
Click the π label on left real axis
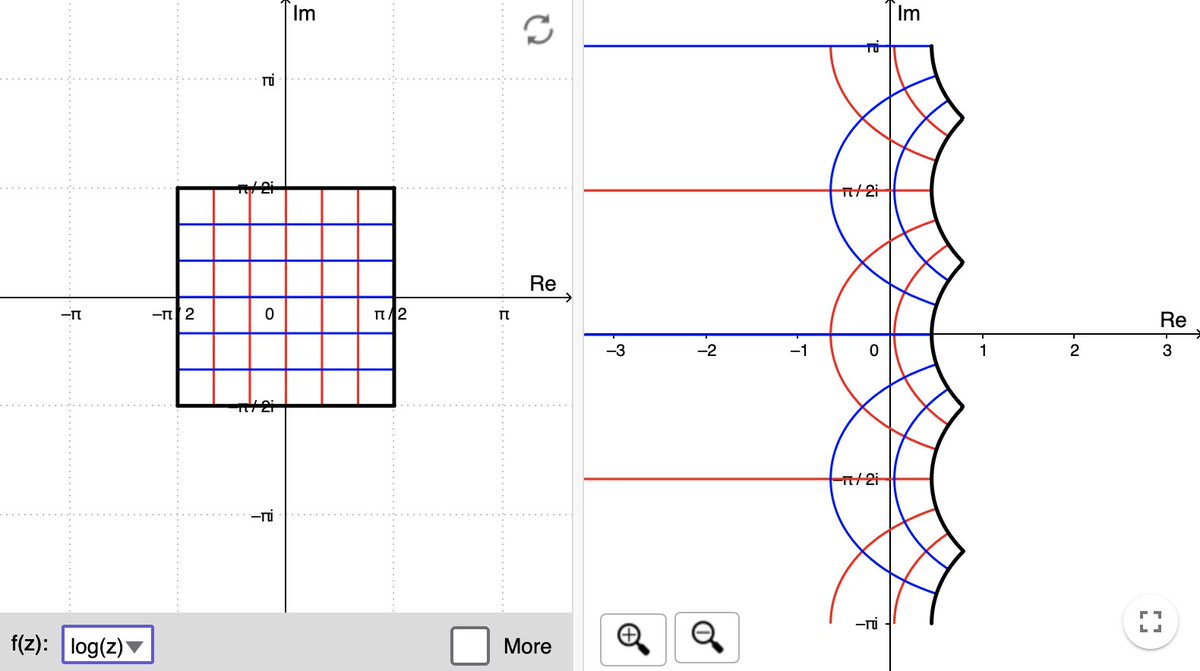point(504,314)
